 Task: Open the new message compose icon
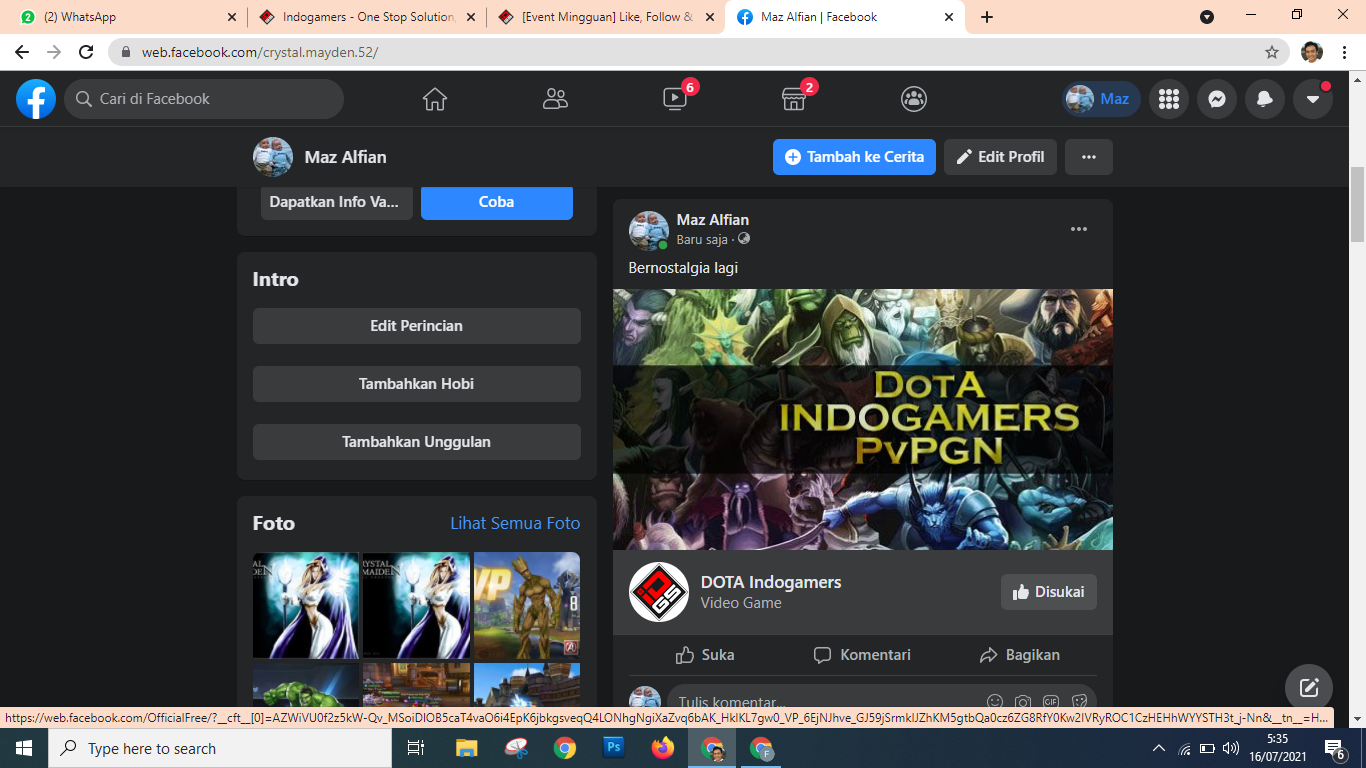1309,688
